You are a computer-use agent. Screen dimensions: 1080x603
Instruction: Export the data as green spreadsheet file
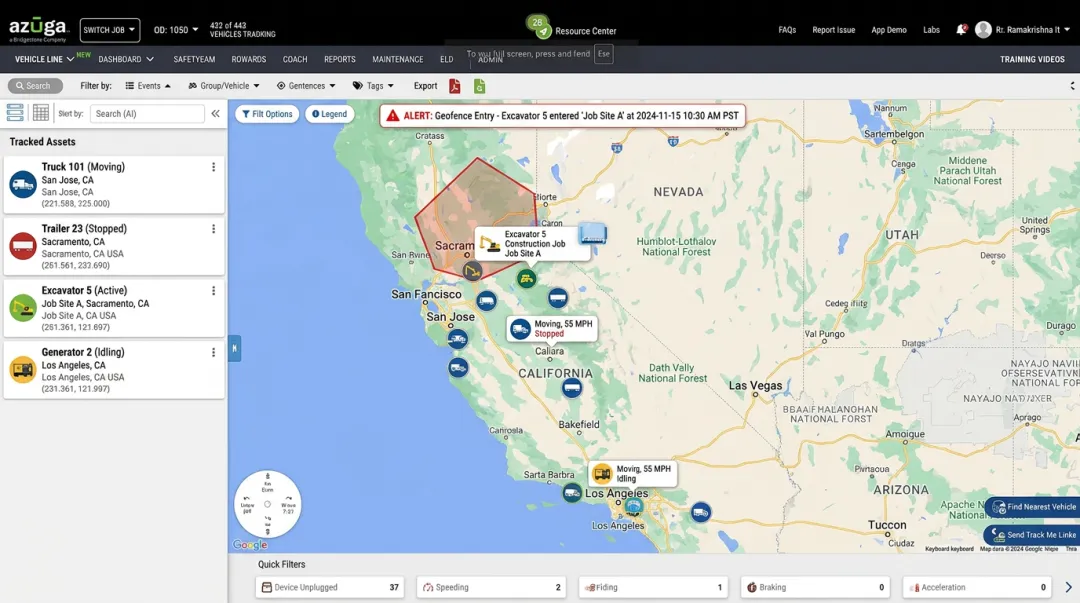coord(479,86)
